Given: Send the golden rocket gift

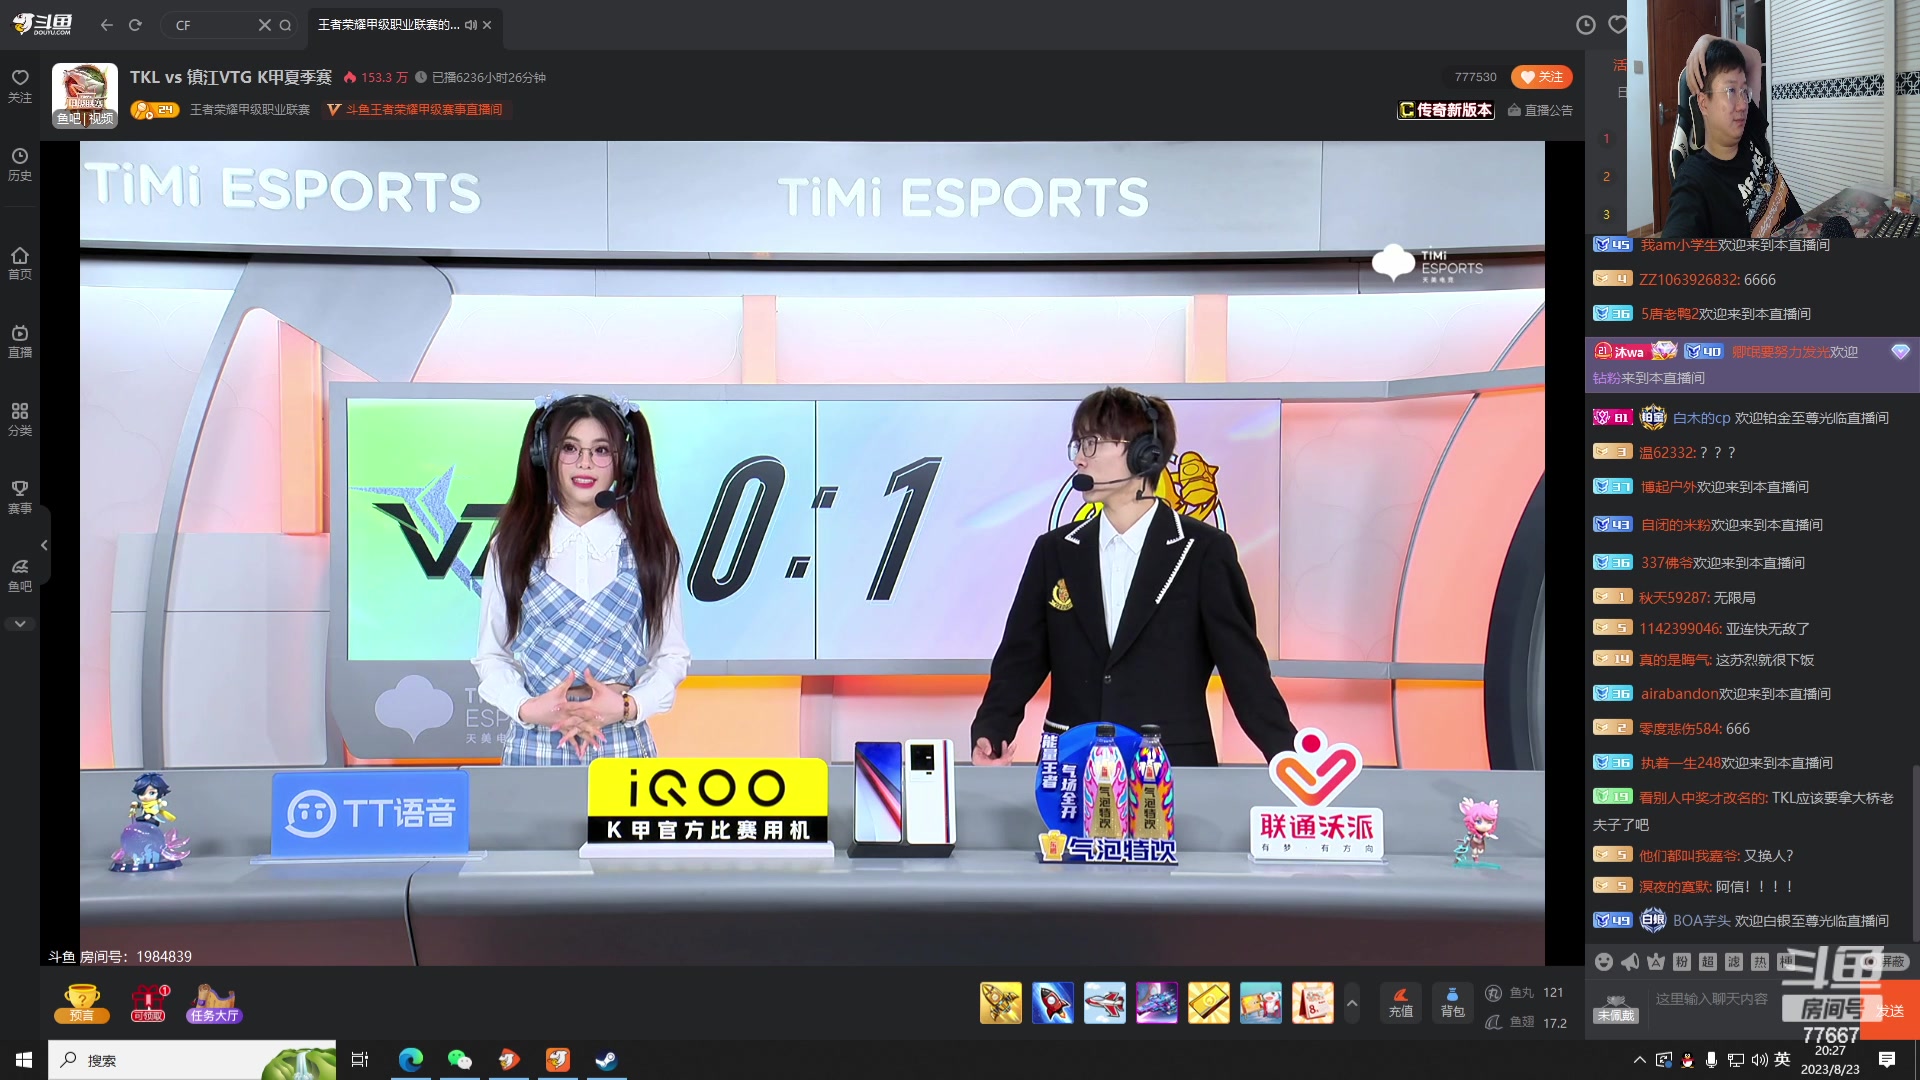Looking at the screenshot, I should coord(1001,1003).
